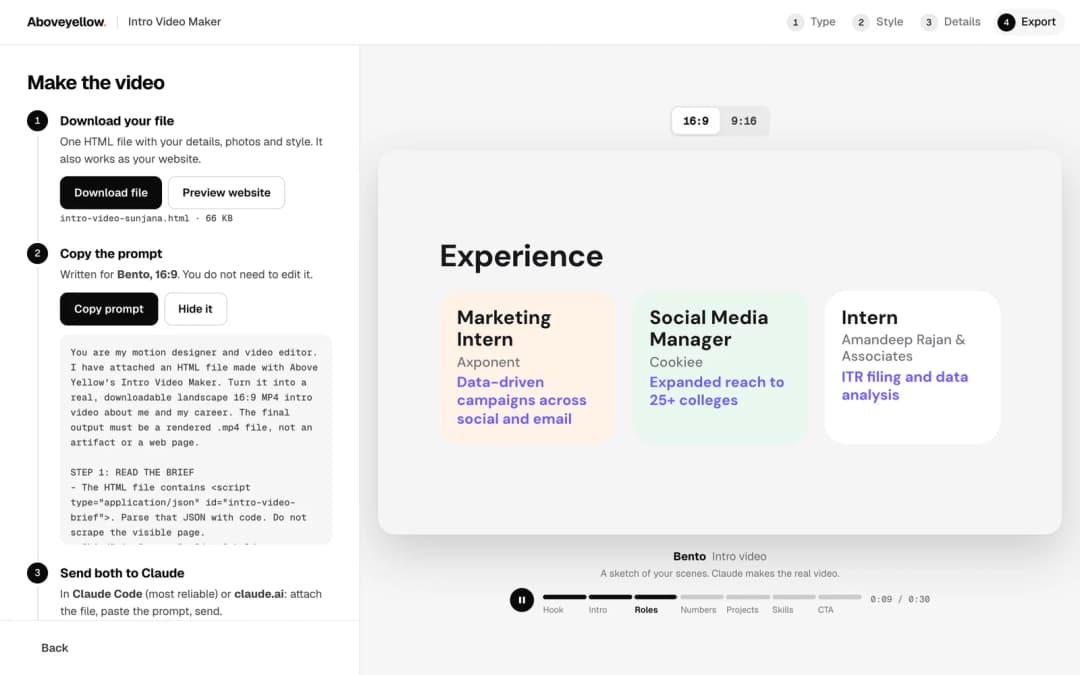The width and height of the screenshot is (1080, 675).
Task: Click the Experience heading in preview
Action: click(x=521, y=256)
